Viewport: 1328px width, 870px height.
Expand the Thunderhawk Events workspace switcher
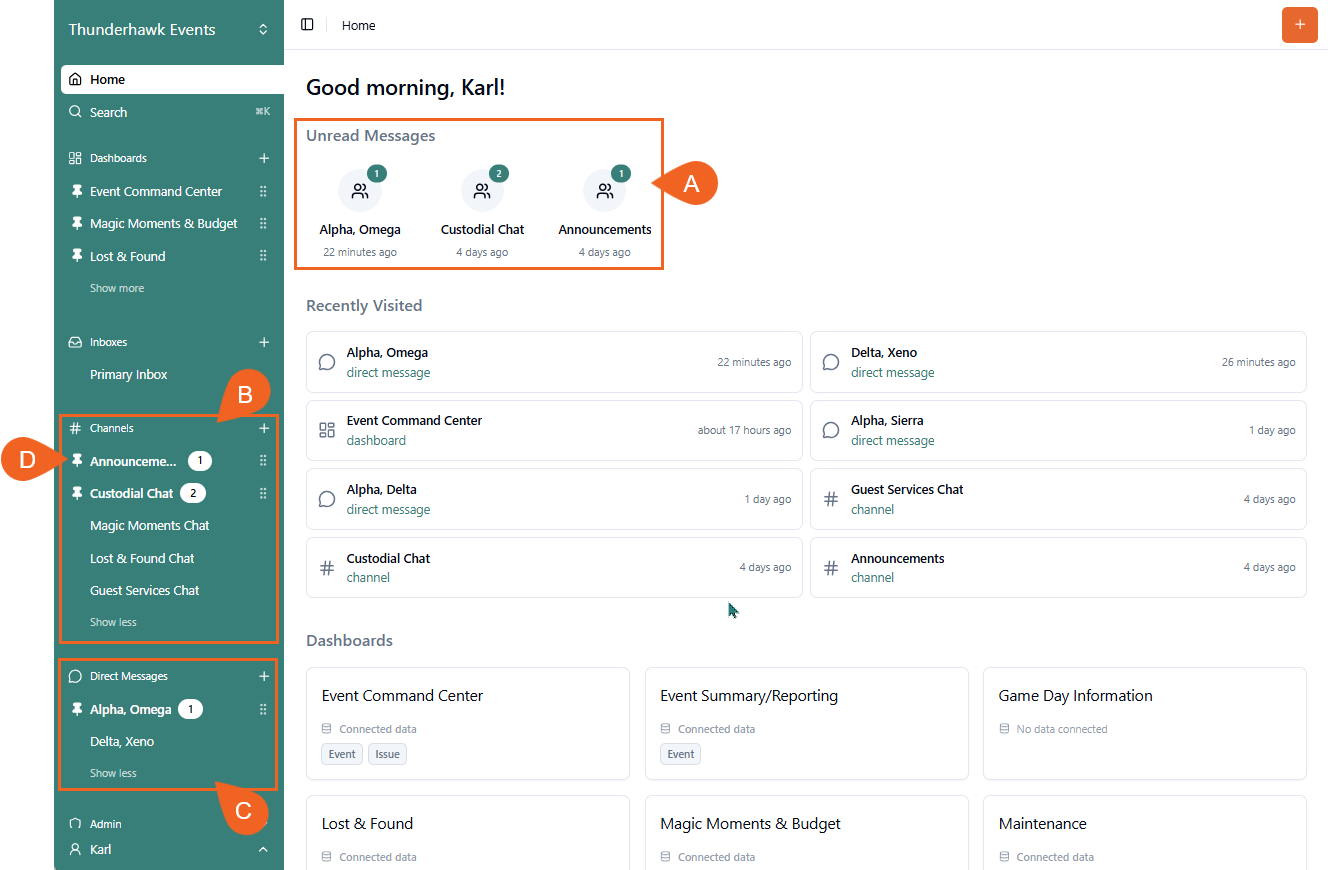coord(262,29)
